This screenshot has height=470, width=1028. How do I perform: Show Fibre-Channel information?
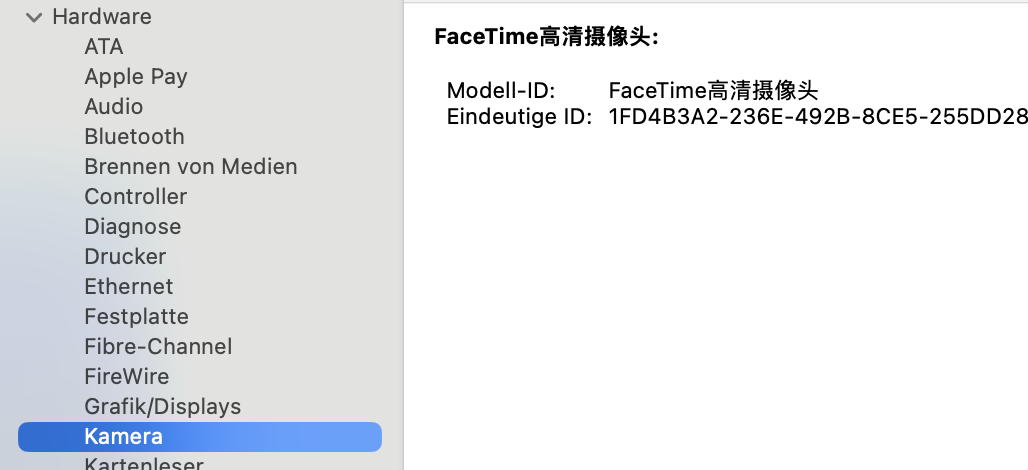coord(158,347)
